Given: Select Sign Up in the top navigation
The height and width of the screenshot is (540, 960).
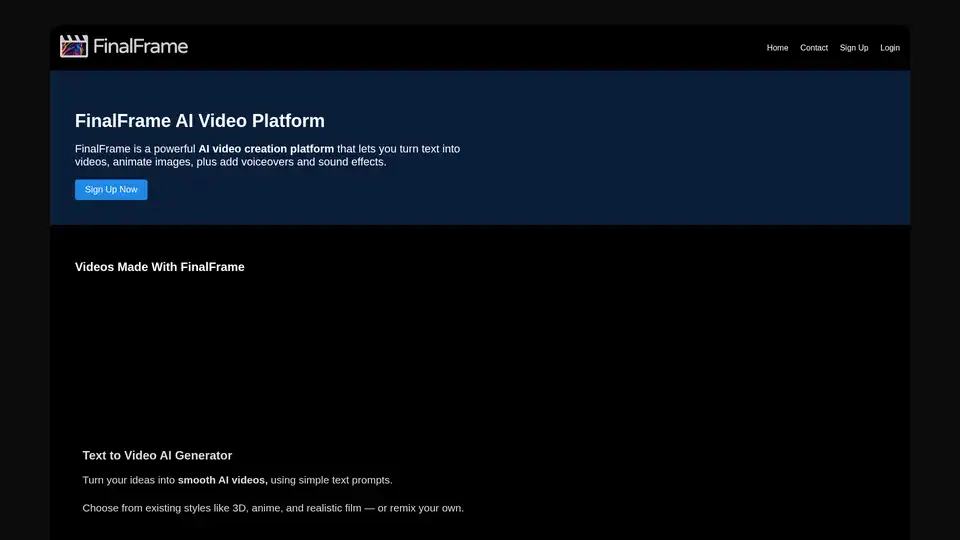Looking at the screenshot, I should [x=854, y=48].
